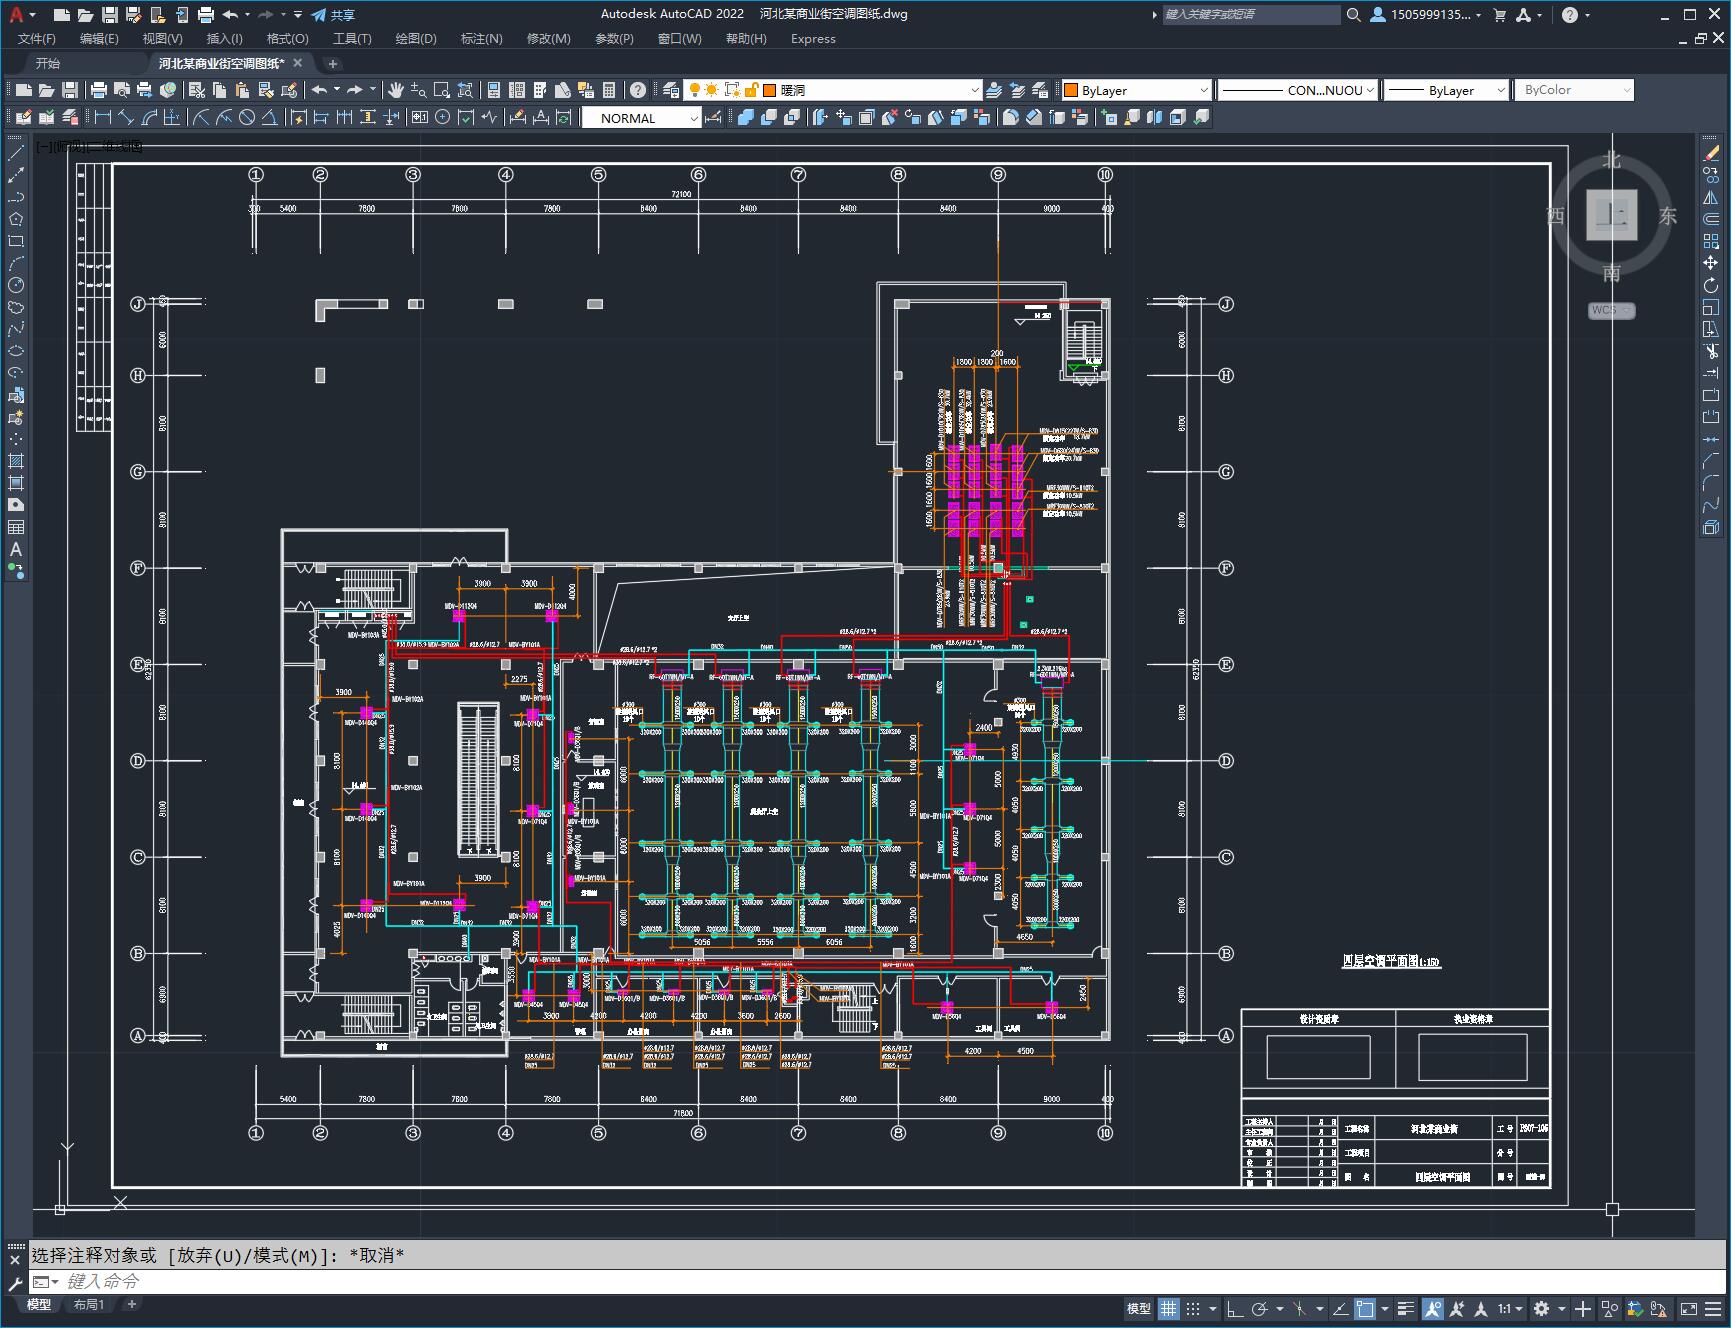Open the Layer Properties manager
The height and width of the screenshot is (1328, 1731).
pyautogui.click(x=671, y=90)
